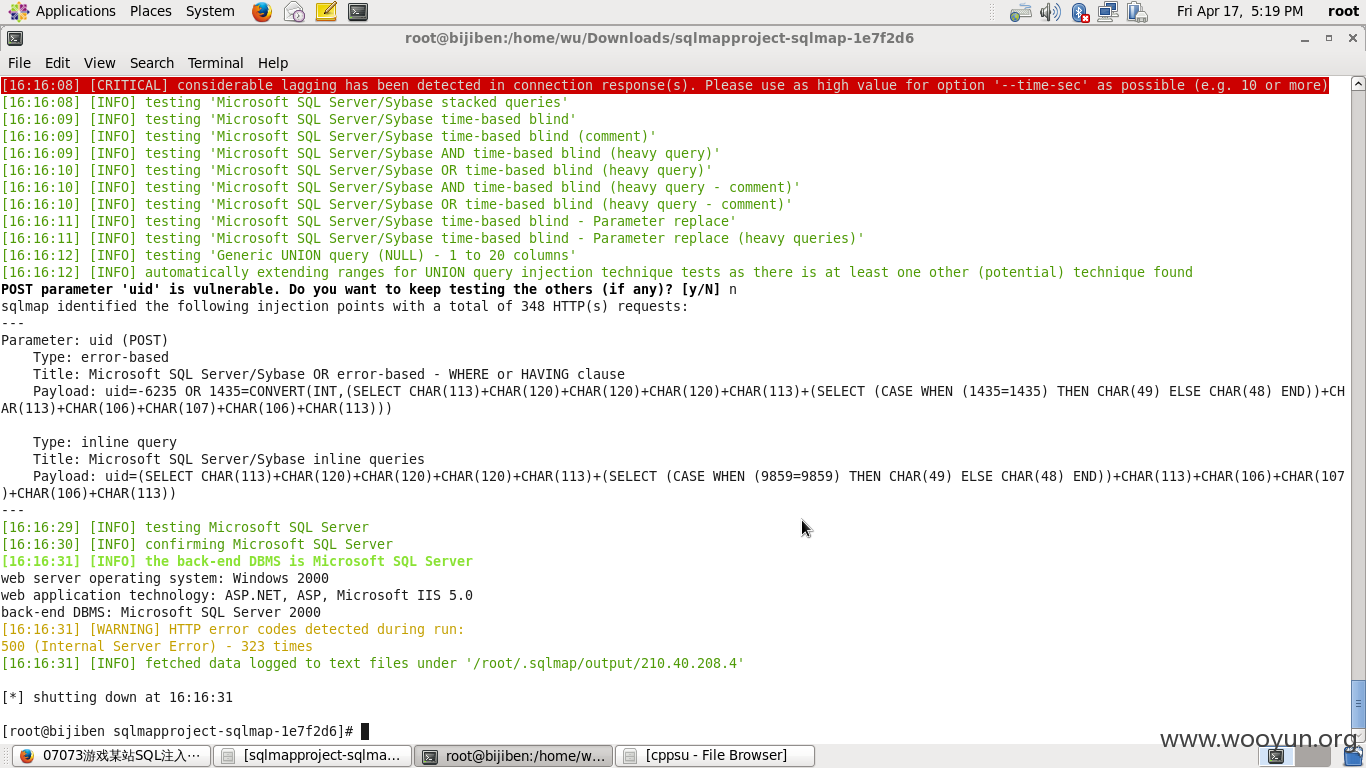Click 'web application technology: ASP.NET' line
This screenshot has height=768, width=1366.
(237, 595)
